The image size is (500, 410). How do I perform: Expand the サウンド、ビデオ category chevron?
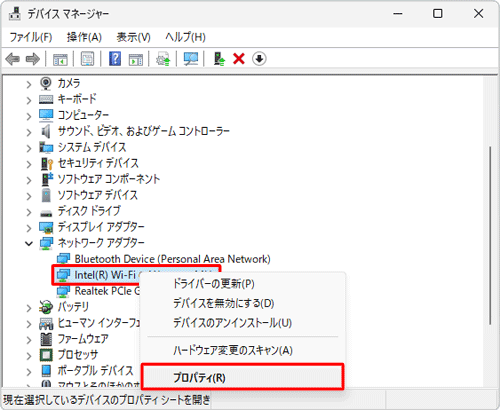29,132
